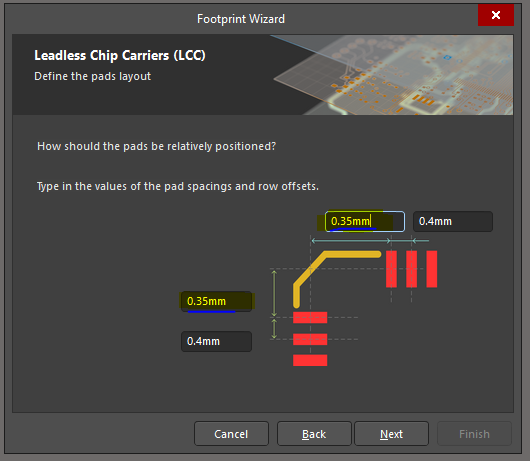
Task: Click the 'Leadless Chip Carriers (LCC)' heading
Action: pyautogui.click(x=120, y=55)
